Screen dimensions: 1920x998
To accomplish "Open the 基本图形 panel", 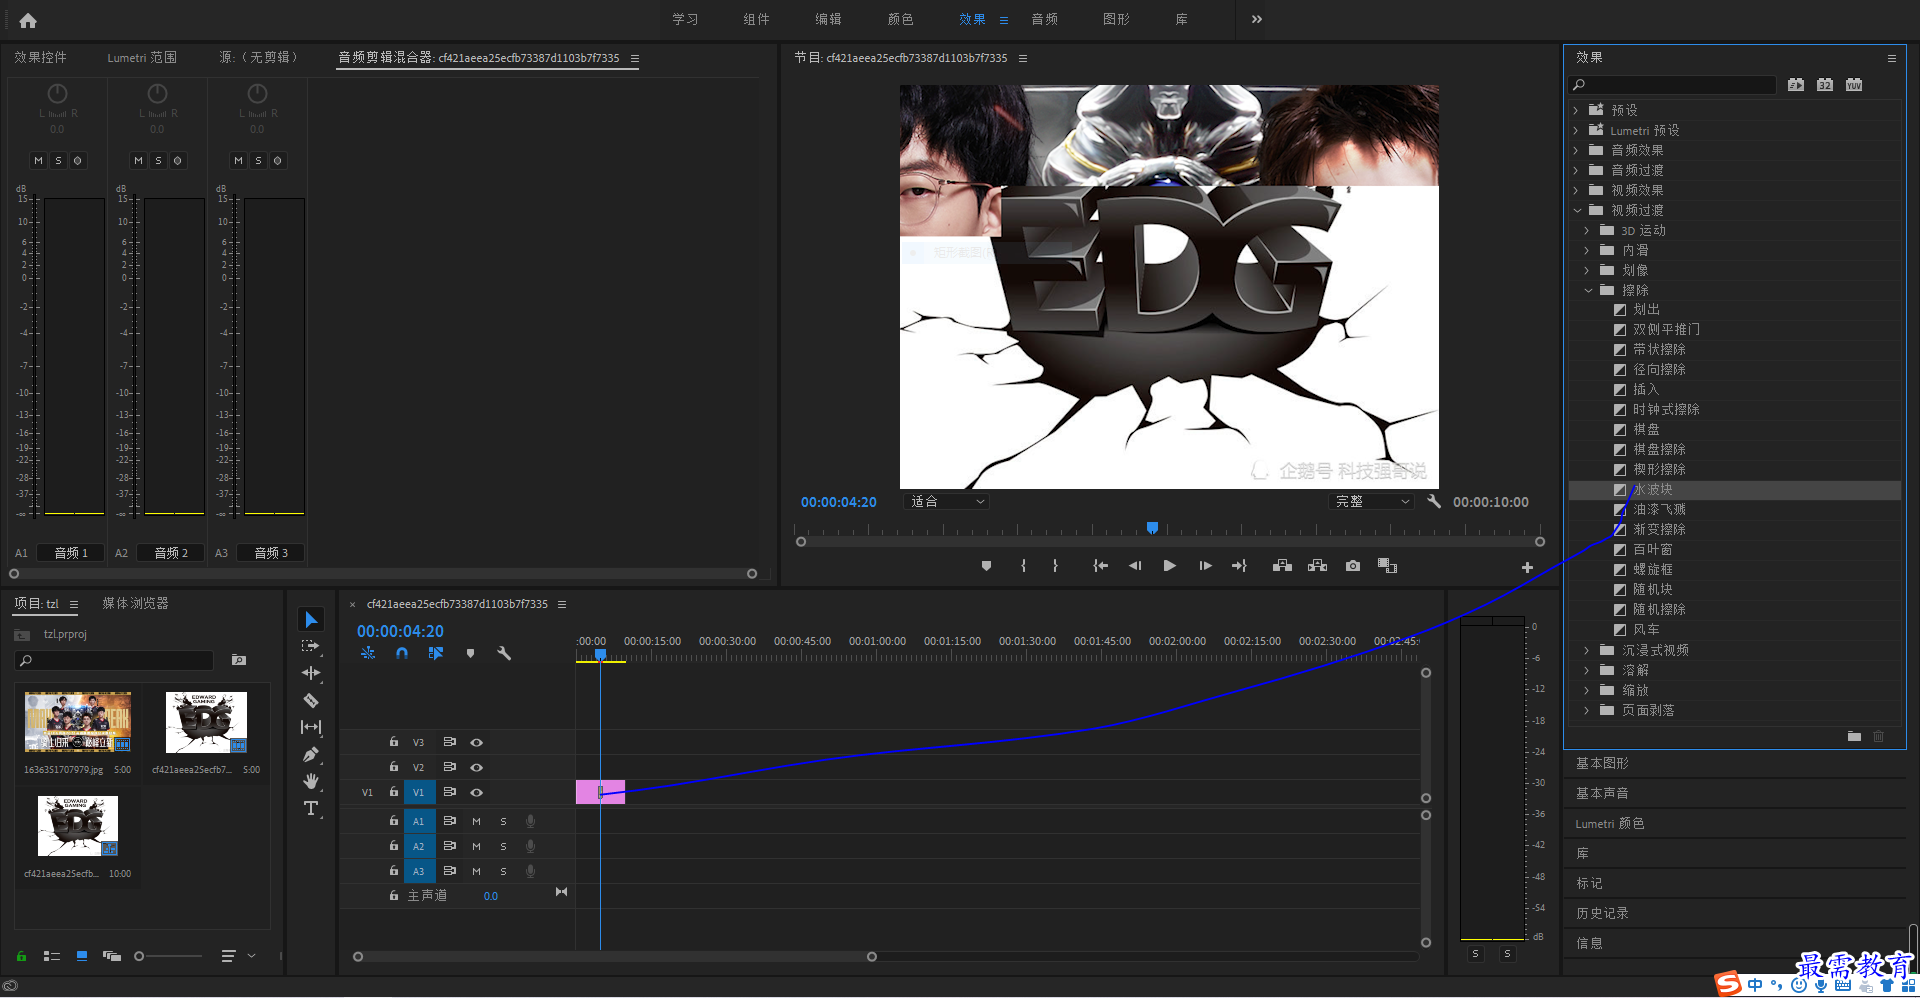I will pyautogui.click(x=1602, y=763).
